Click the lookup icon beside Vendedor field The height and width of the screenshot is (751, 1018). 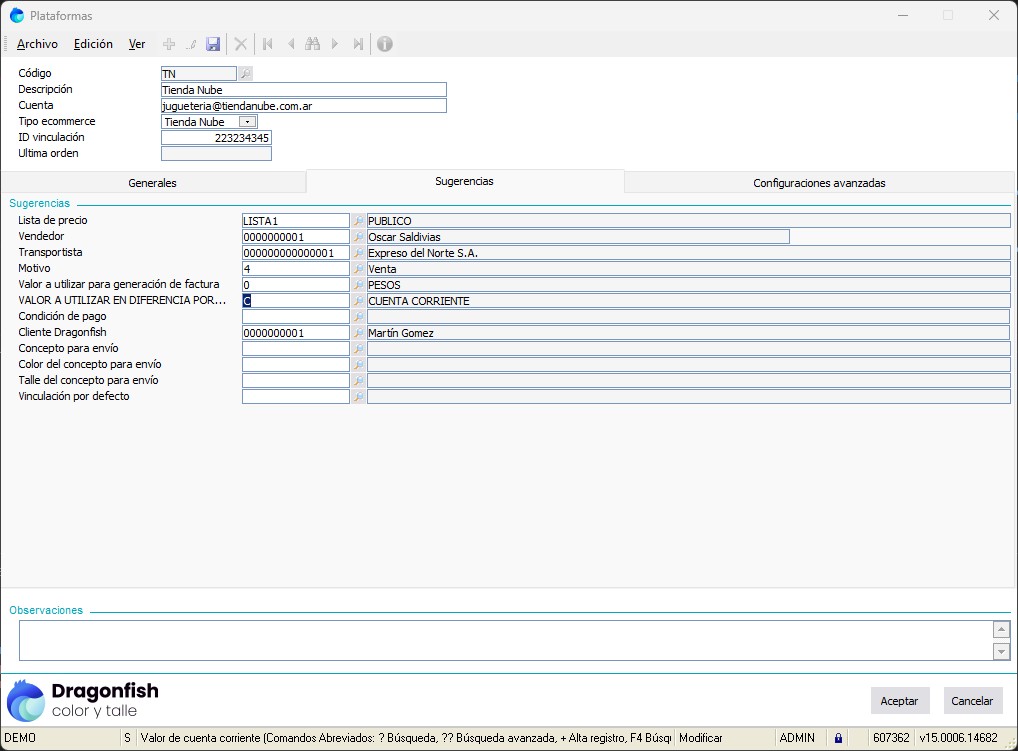click(358, 237)
